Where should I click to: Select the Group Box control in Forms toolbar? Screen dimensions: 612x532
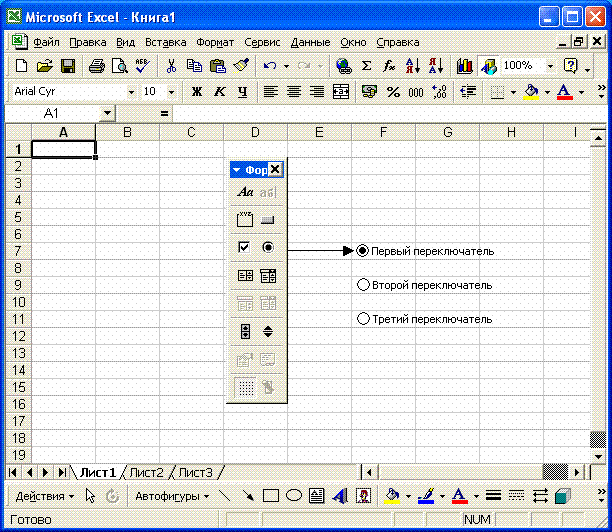click(245, 219)
